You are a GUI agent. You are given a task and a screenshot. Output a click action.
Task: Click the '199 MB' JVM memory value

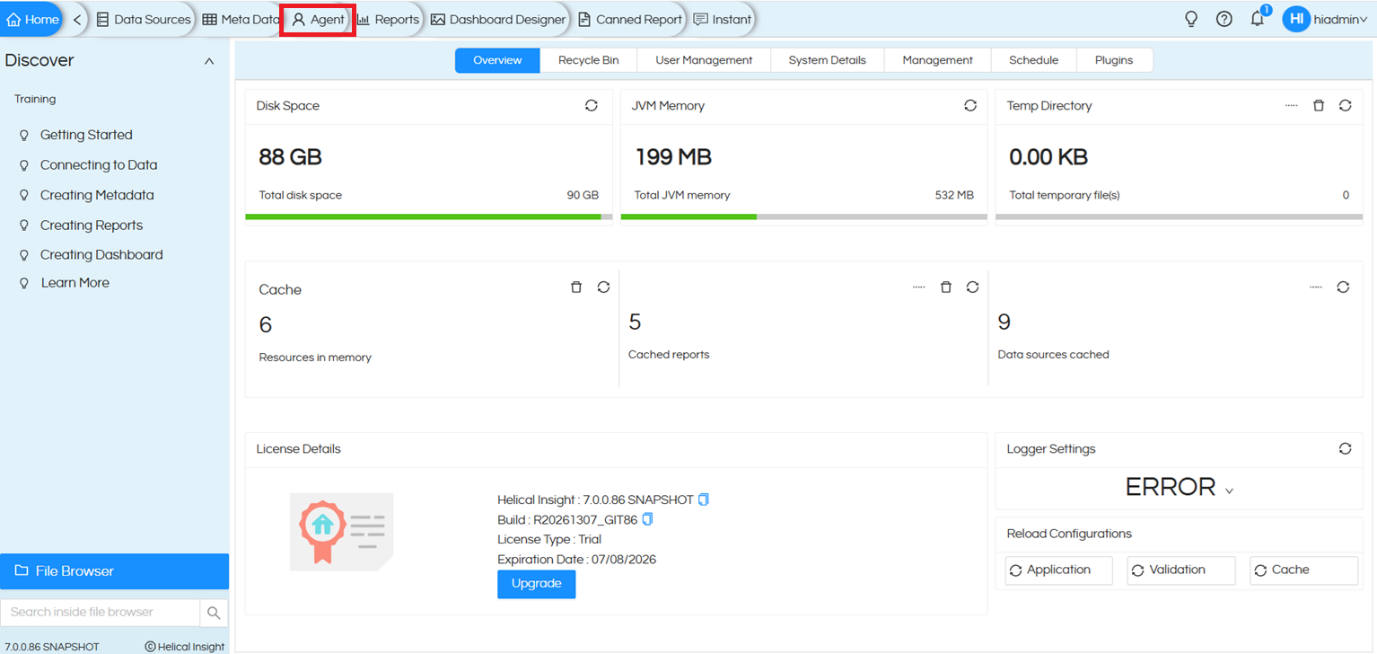coord(673,157)
